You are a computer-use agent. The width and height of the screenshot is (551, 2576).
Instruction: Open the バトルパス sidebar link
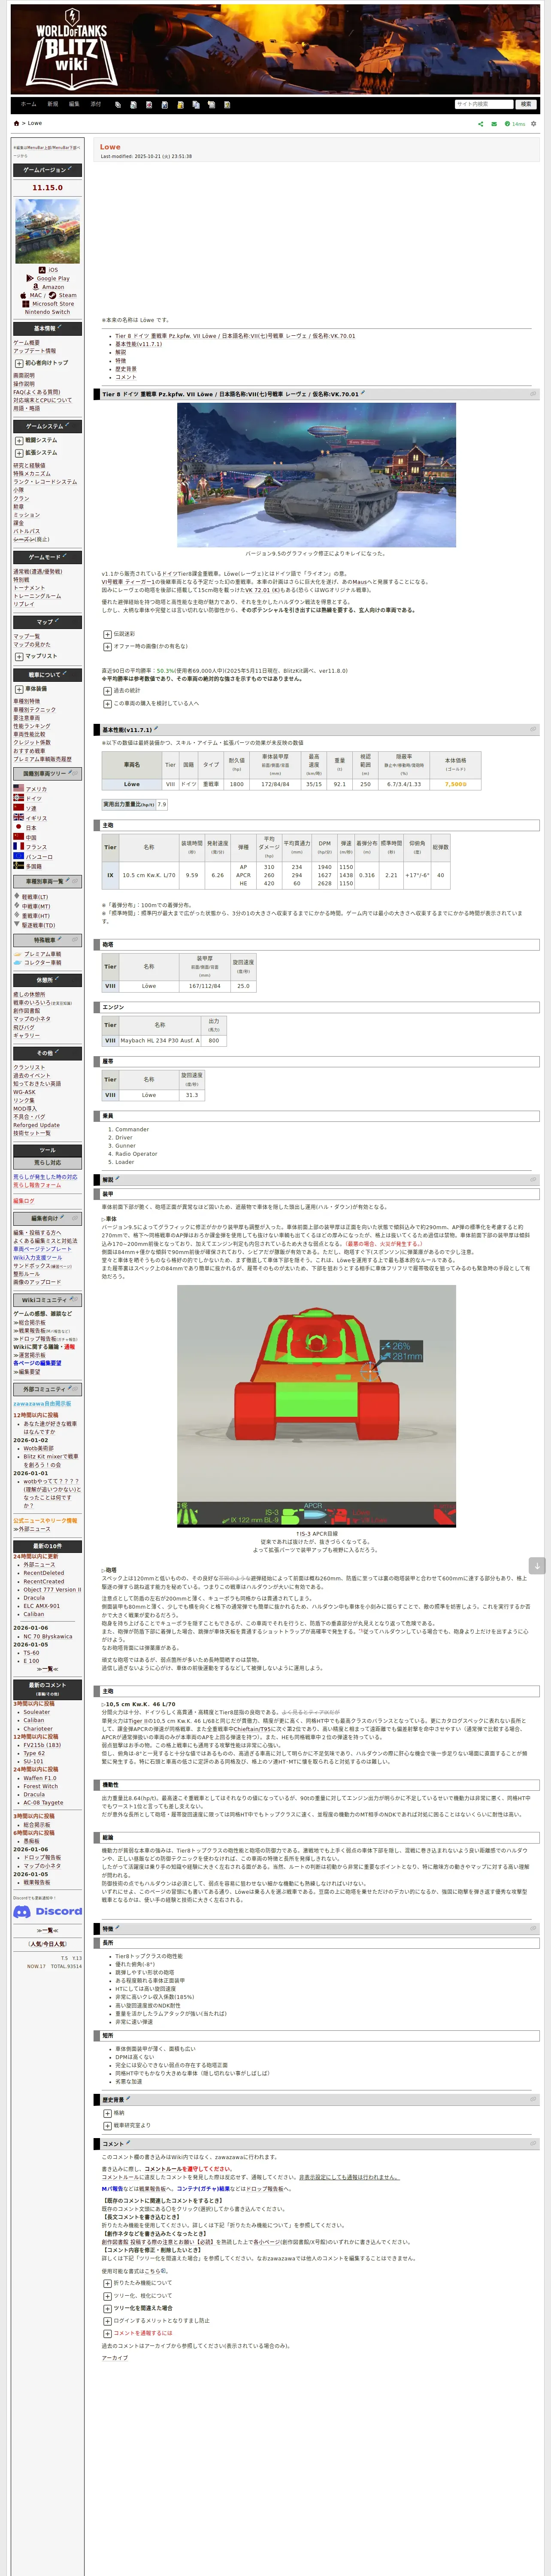point(26,531)
